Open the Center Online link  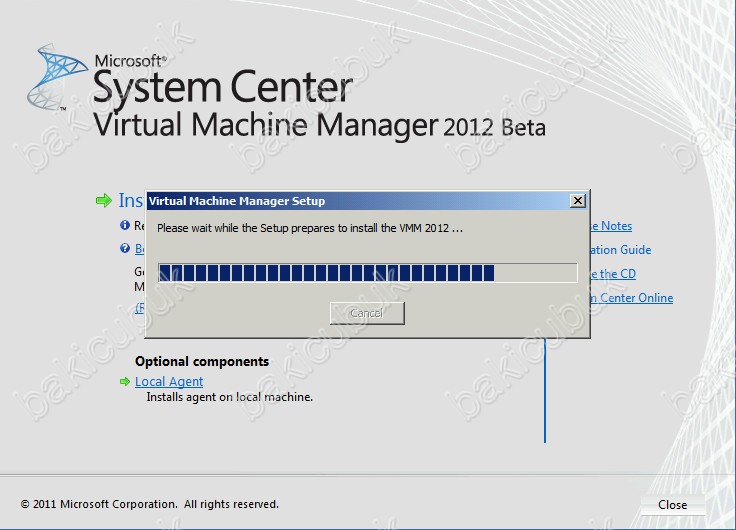[x=632, y=298]
